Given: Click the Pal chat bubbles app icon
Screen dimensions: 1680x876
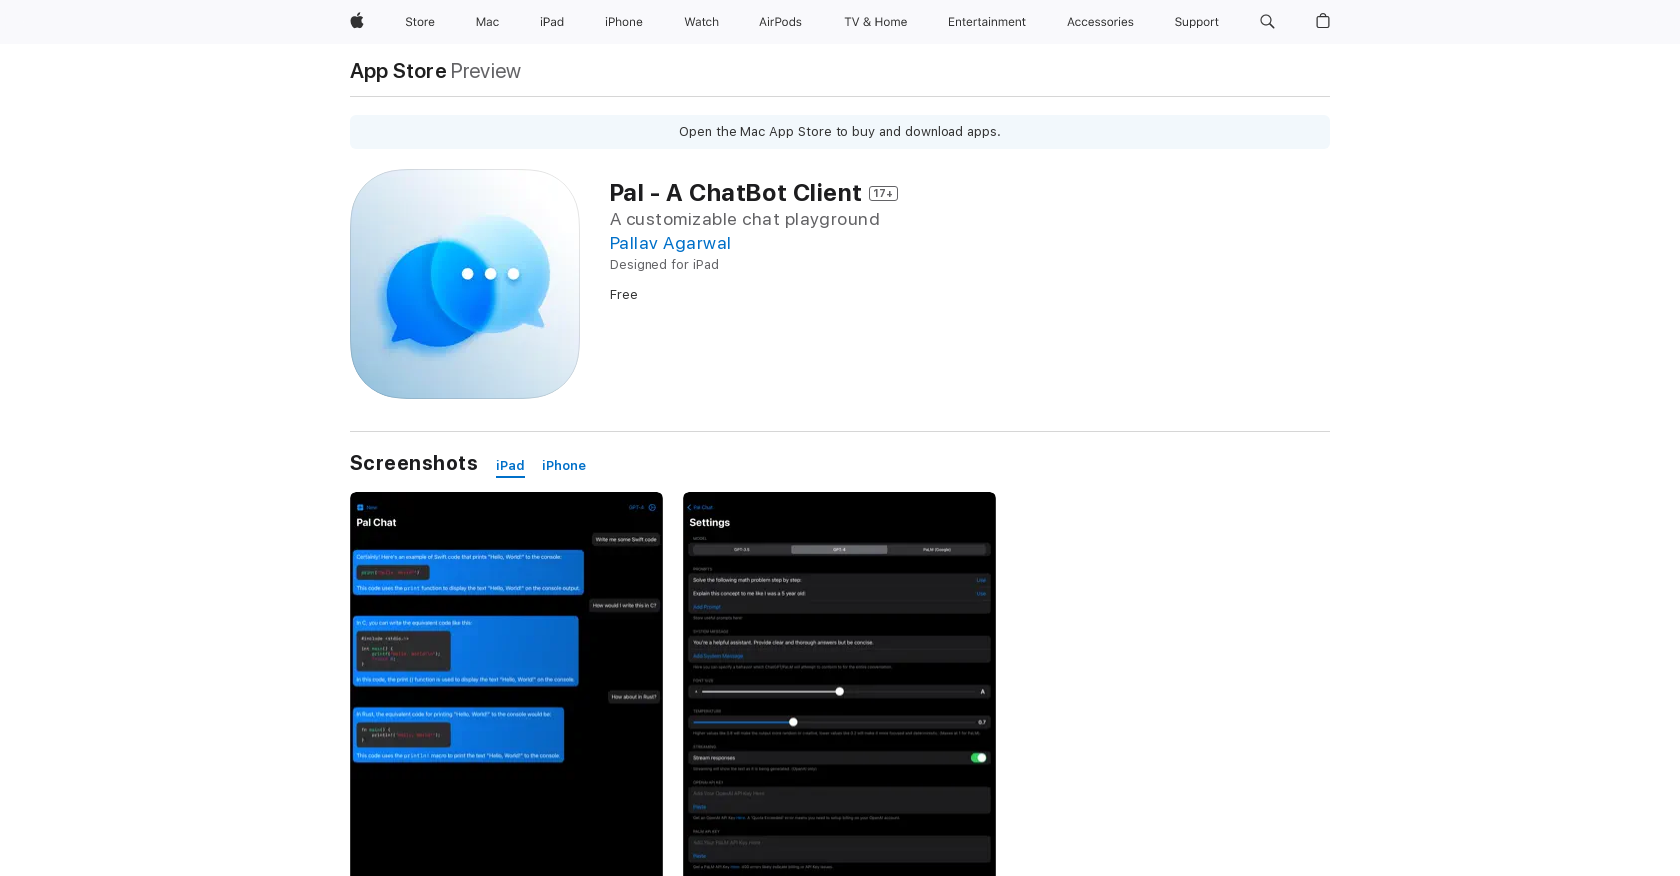Looking at the screenshot, I should [465, 284].
